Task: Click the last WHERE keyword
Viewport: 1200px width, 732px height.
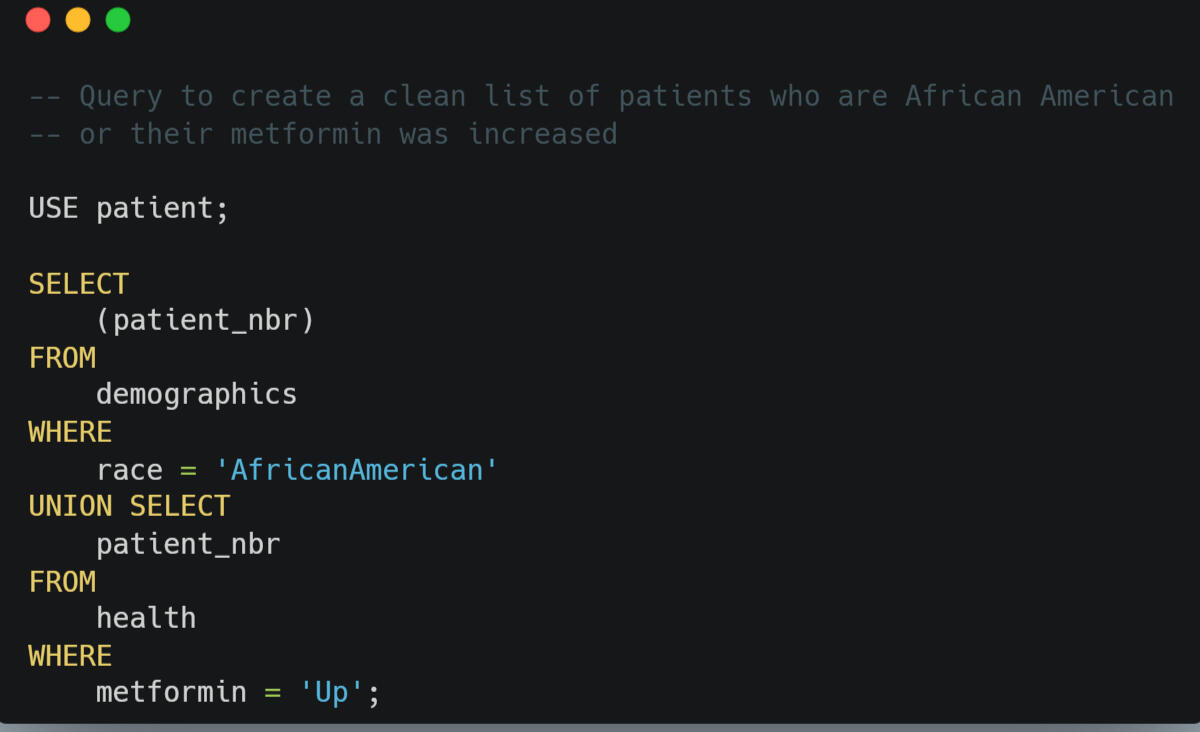Action: tap(70, 656)
